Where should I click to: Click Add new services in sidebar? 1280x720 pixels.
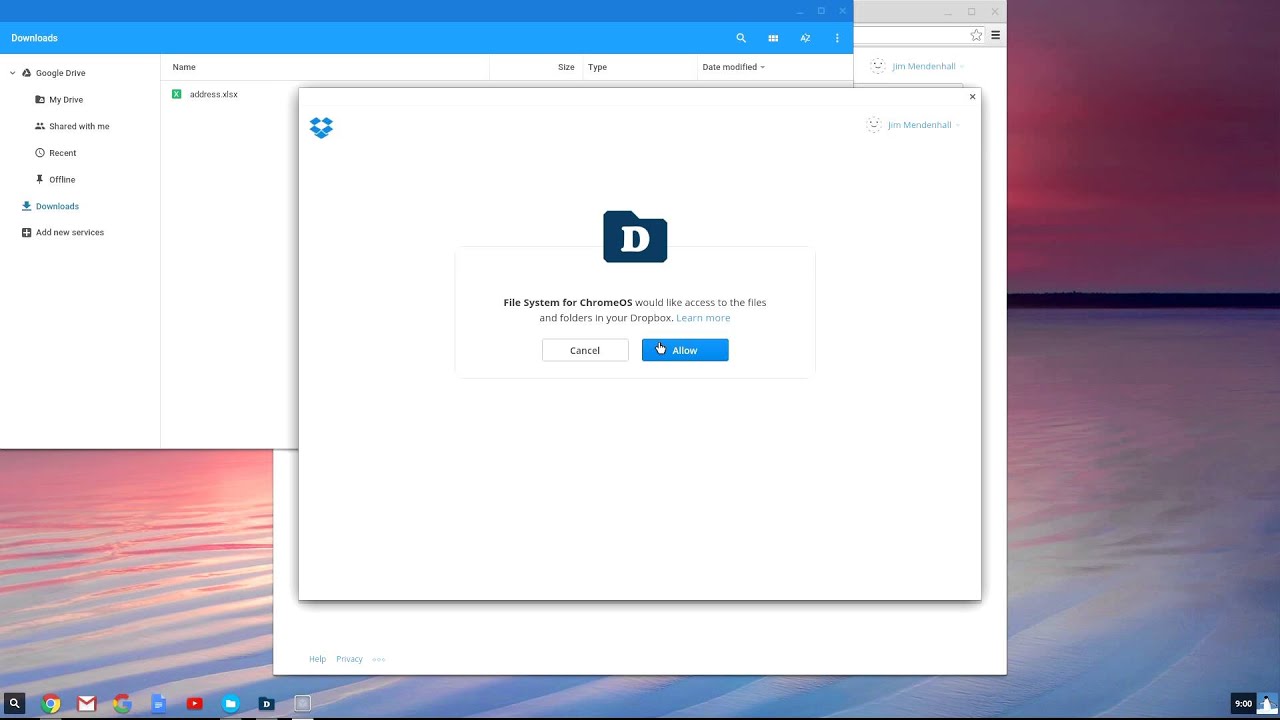[70, 232]
